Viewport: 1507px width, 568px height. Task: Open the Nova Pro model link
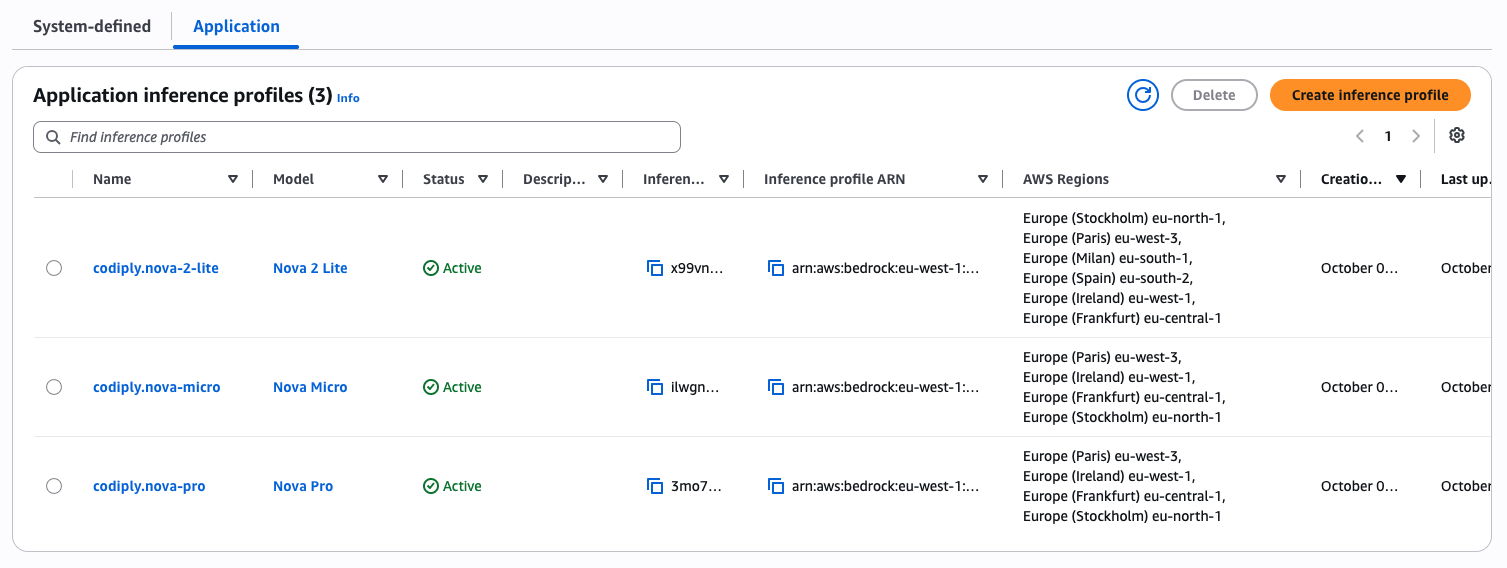[303, 486]
